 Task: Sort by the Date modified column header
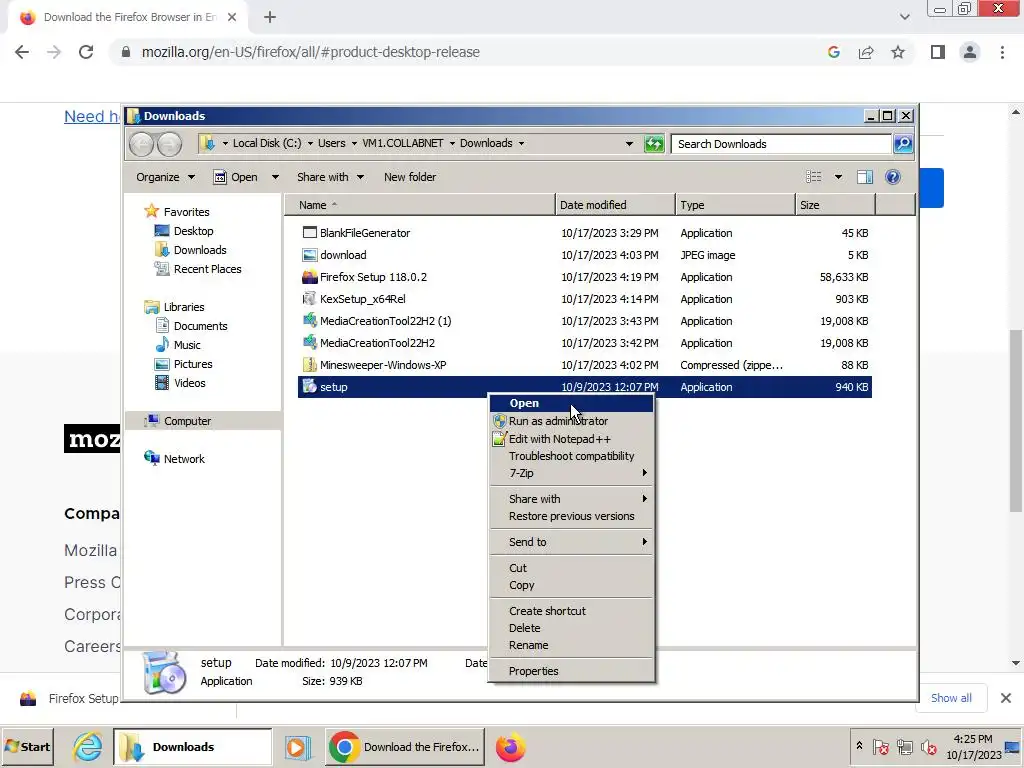pyautogui.click(x=615, y=205)
